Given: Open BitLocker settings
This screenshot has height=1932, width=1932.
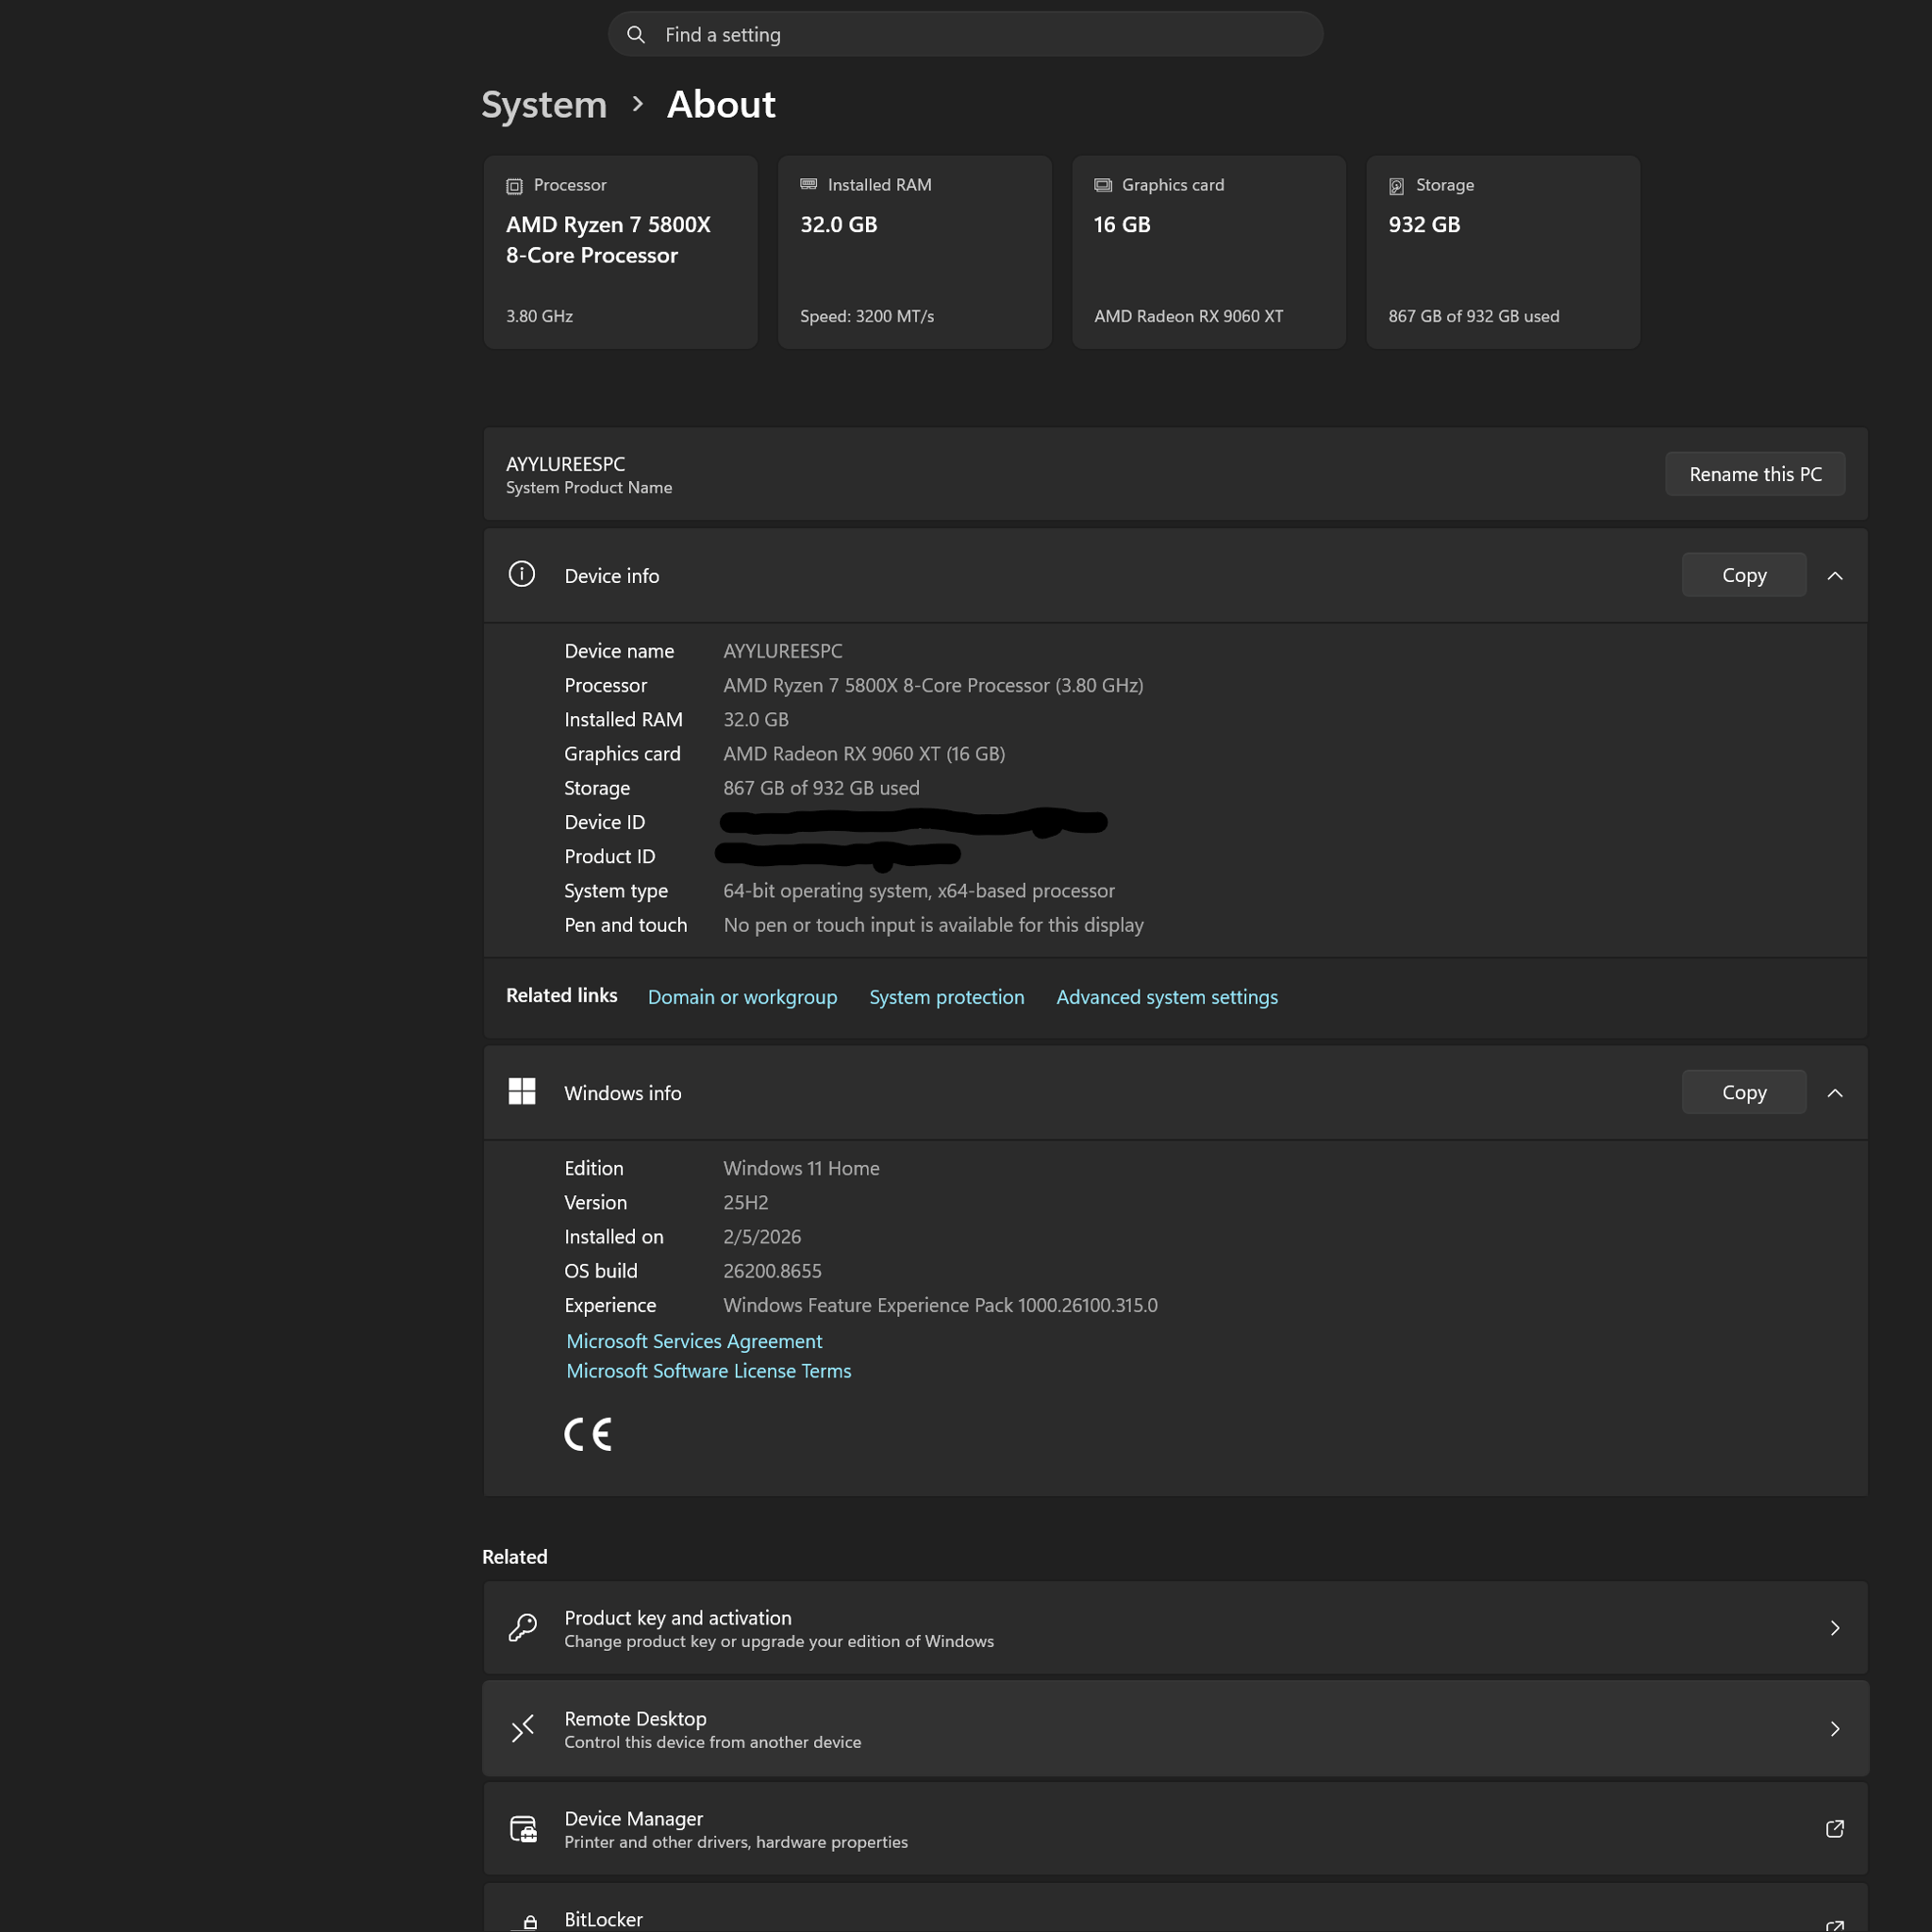Looking at the screenshot, I should click(x=1175, y=1908).
